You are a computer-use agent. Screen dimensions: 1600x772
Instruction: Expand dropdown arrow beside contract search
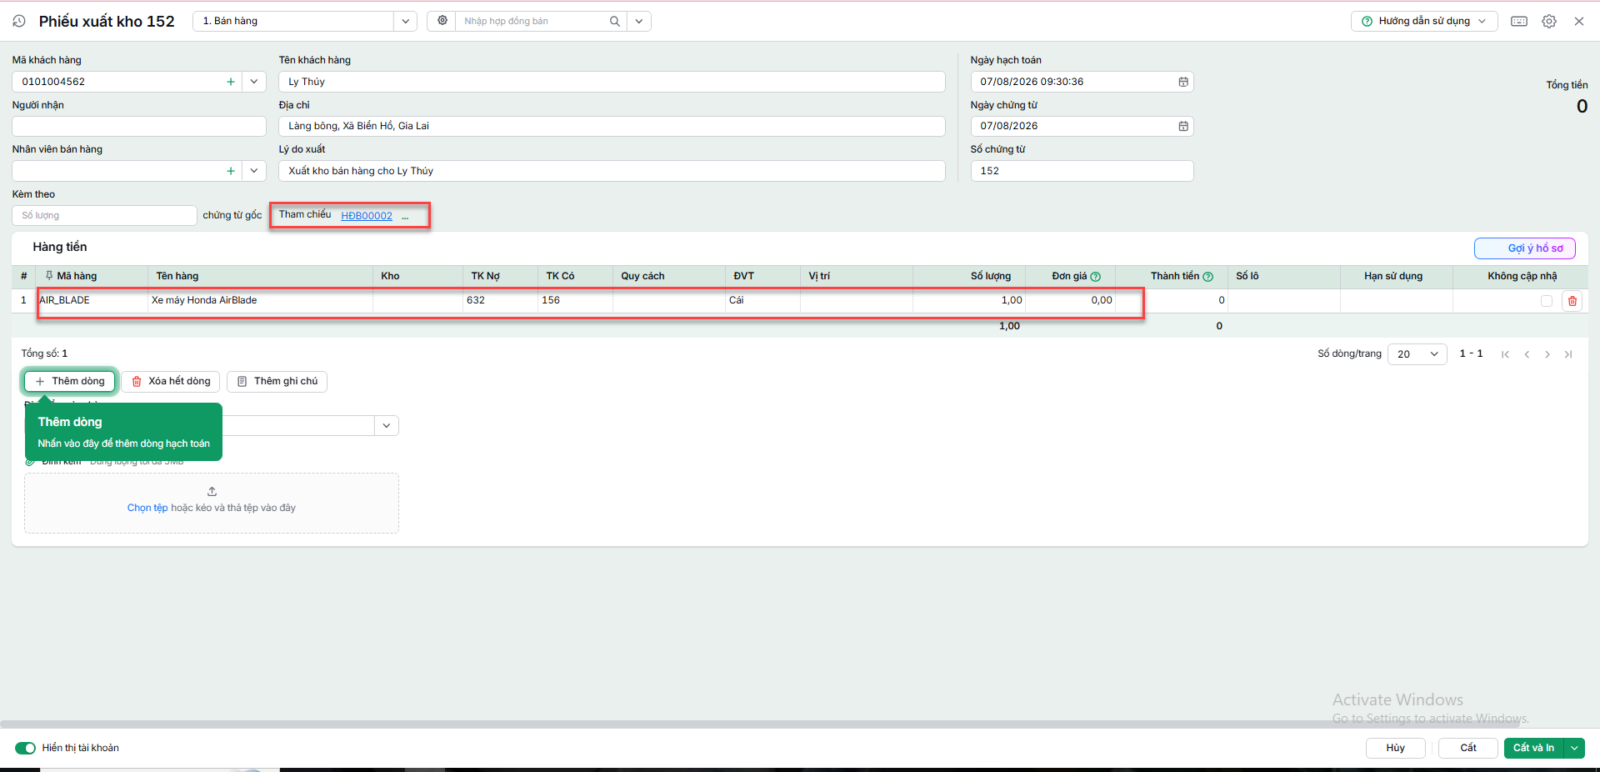coord(639,21)
